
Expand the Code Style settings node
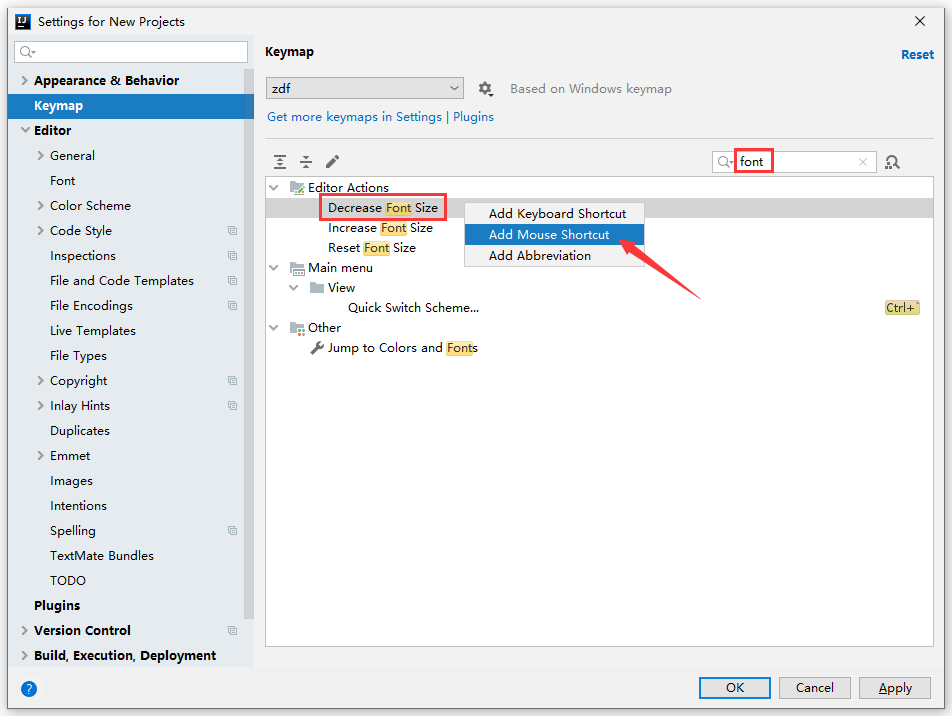coord(41,231)
